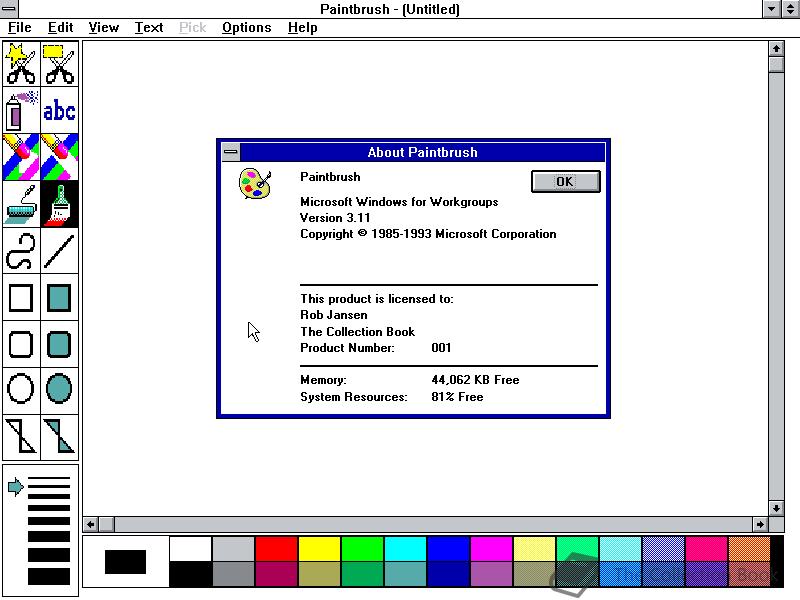Click the current foreground/background color indicator

point(126,562)
